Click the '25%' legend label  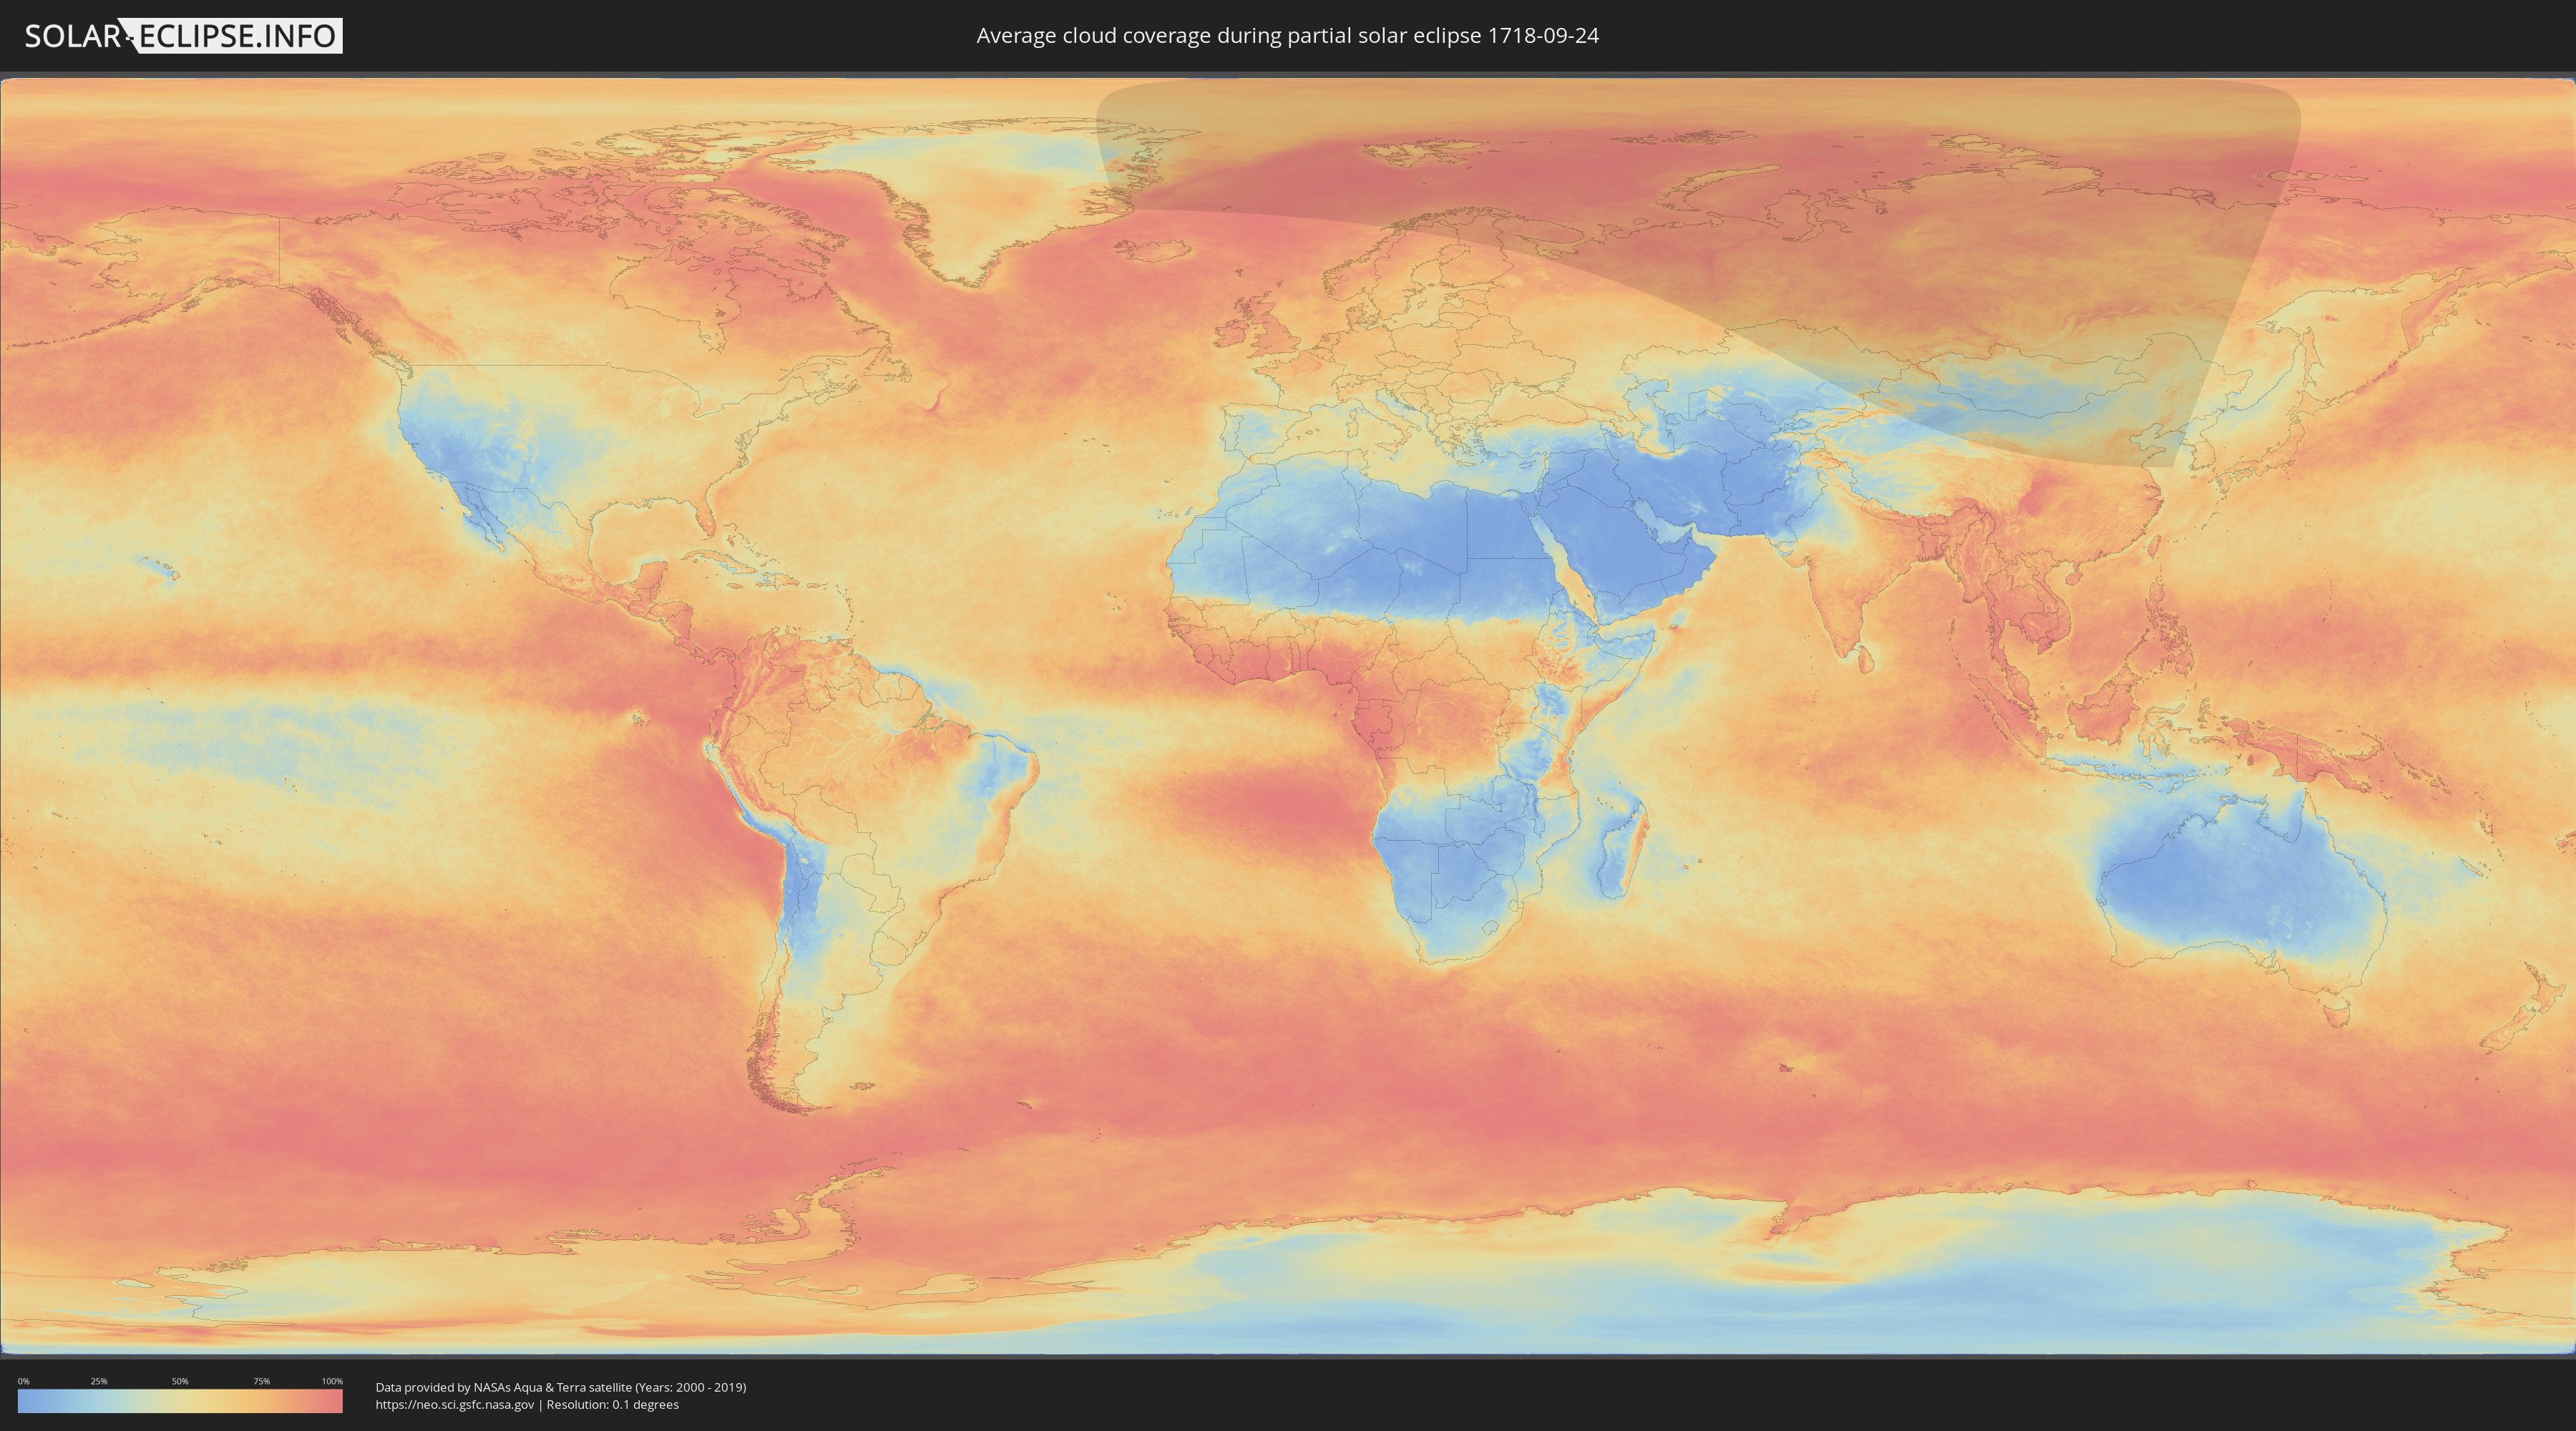click(x=99, y=1381)
